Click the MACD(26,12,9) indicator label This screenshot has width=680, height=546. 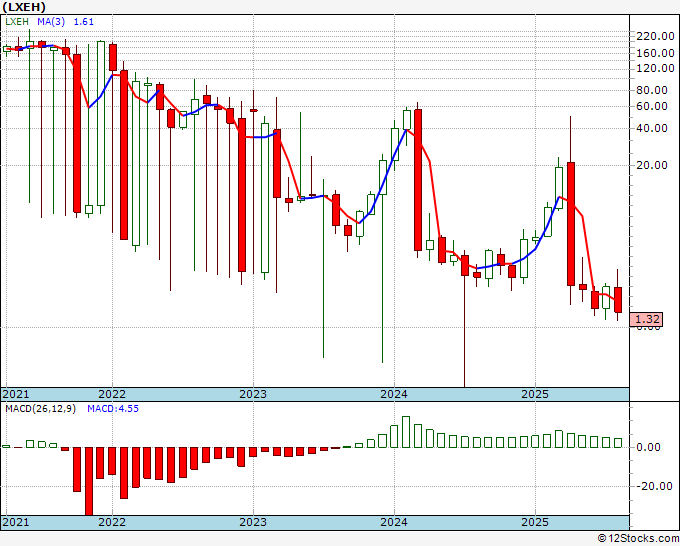pos(40,409)
